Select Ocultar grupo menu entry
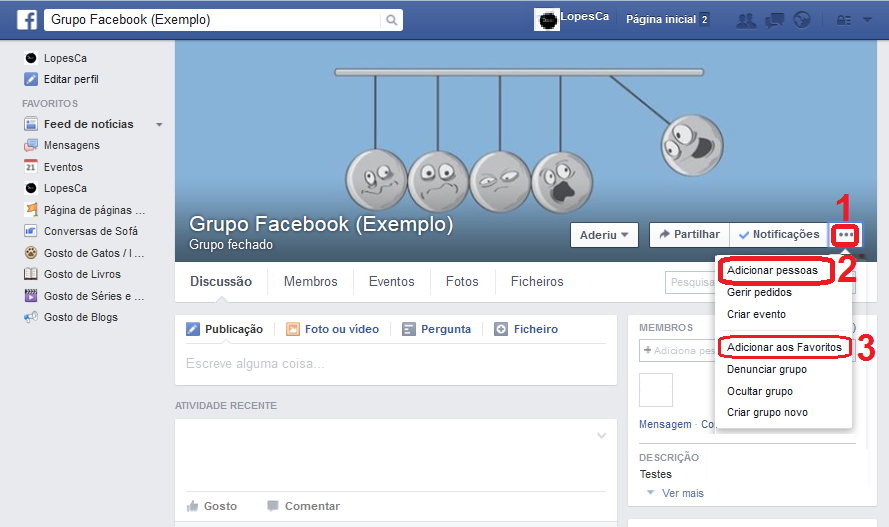This screenshot has width=889, height=527. (x=760, y=392)
